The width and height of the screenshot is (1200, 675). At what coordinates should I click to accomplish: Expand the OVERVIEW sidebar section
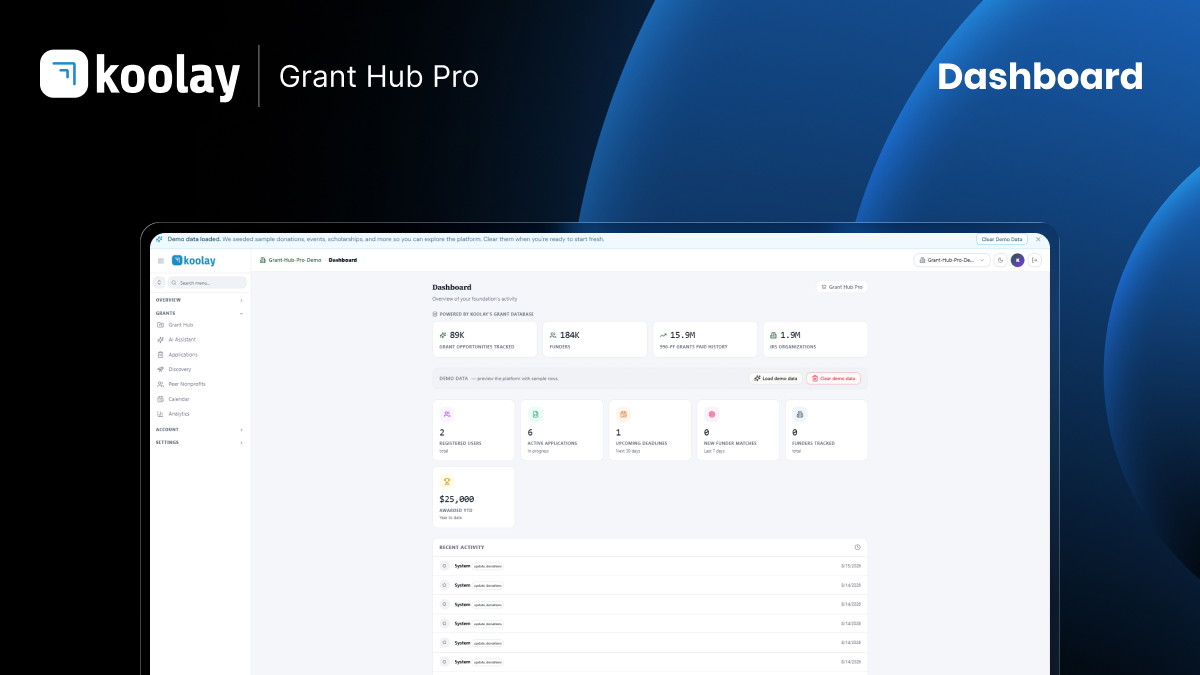(200, 300)
